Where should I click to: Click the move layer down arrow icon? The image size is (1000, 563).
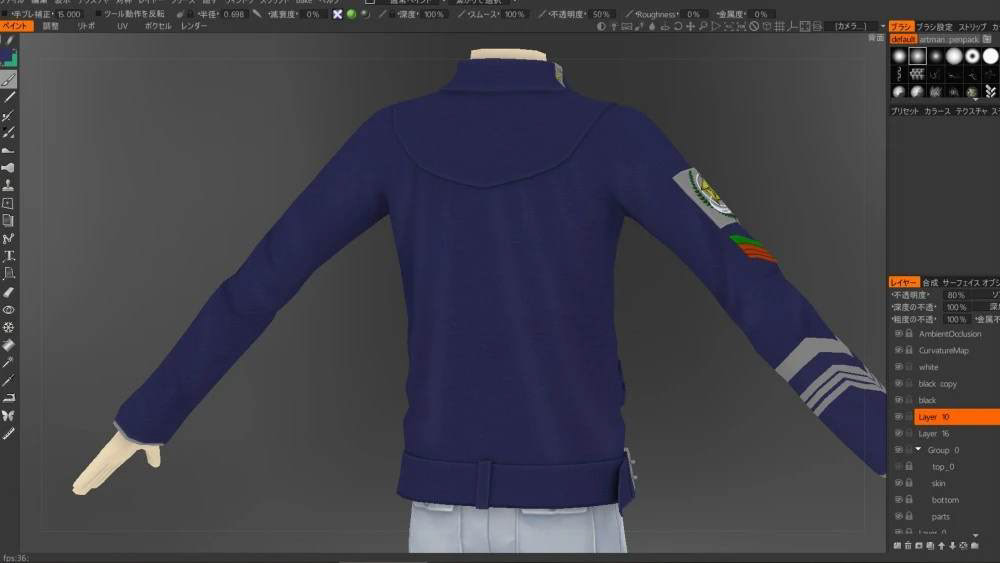[x=952, y=546]
